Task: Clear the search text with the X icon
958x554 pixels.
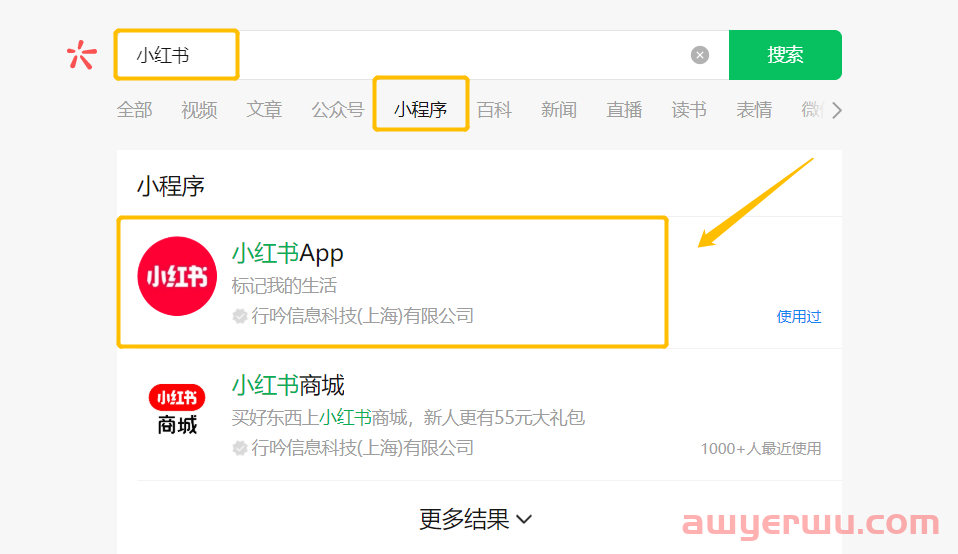Action: pos(700,55)
